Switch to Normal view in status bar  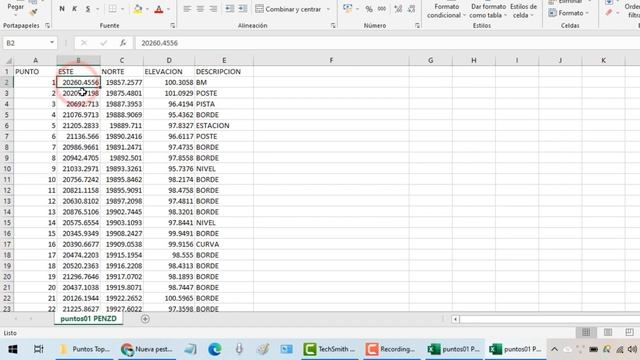(586, 332)
